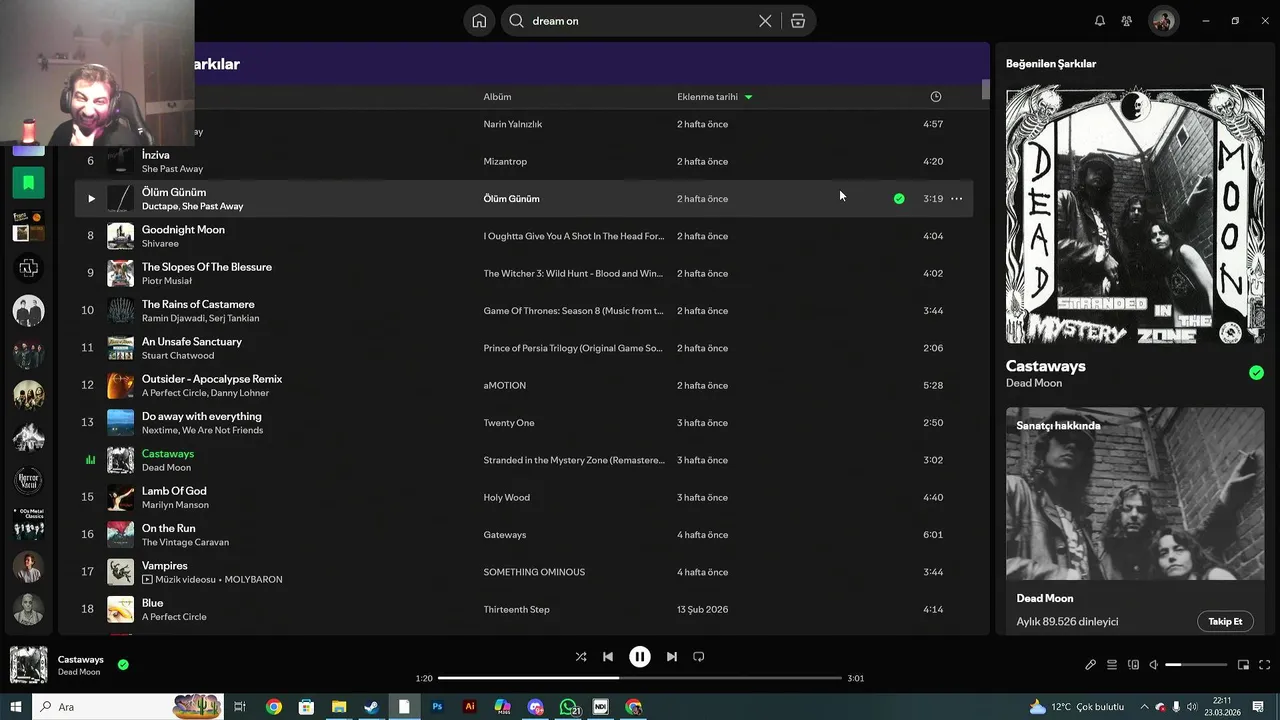Select the Goodnight Moon track row

pyautogui.click(x=522, y=236)
